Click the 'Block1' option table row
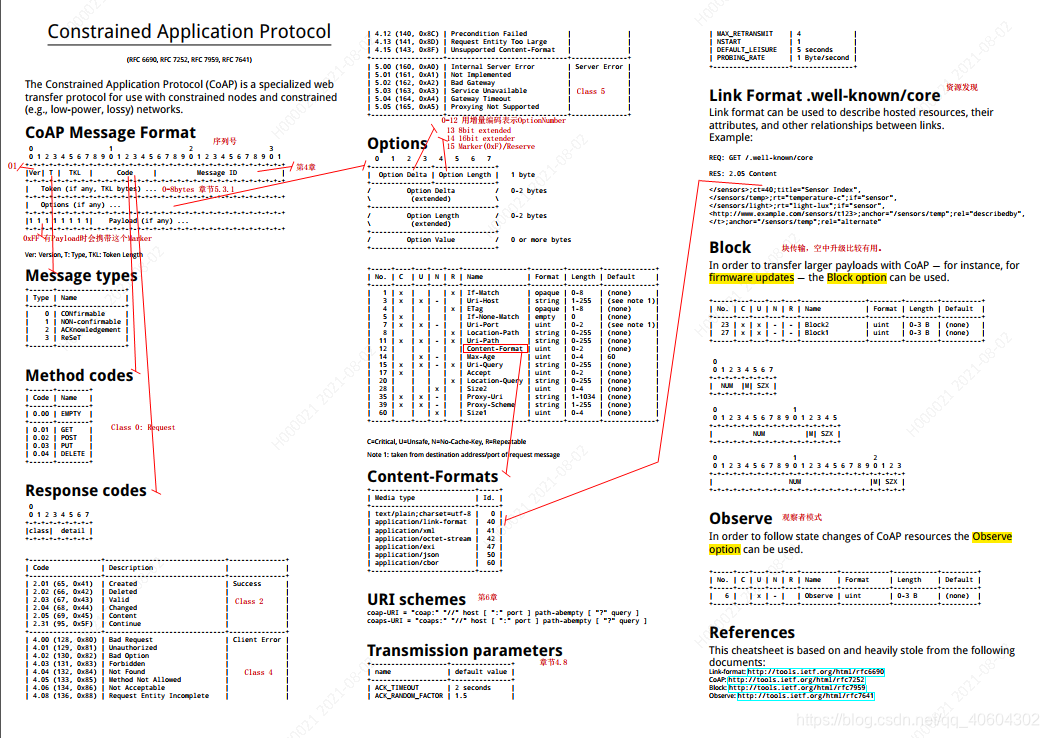Screen dimensions: 1049x738 [847, 333]
